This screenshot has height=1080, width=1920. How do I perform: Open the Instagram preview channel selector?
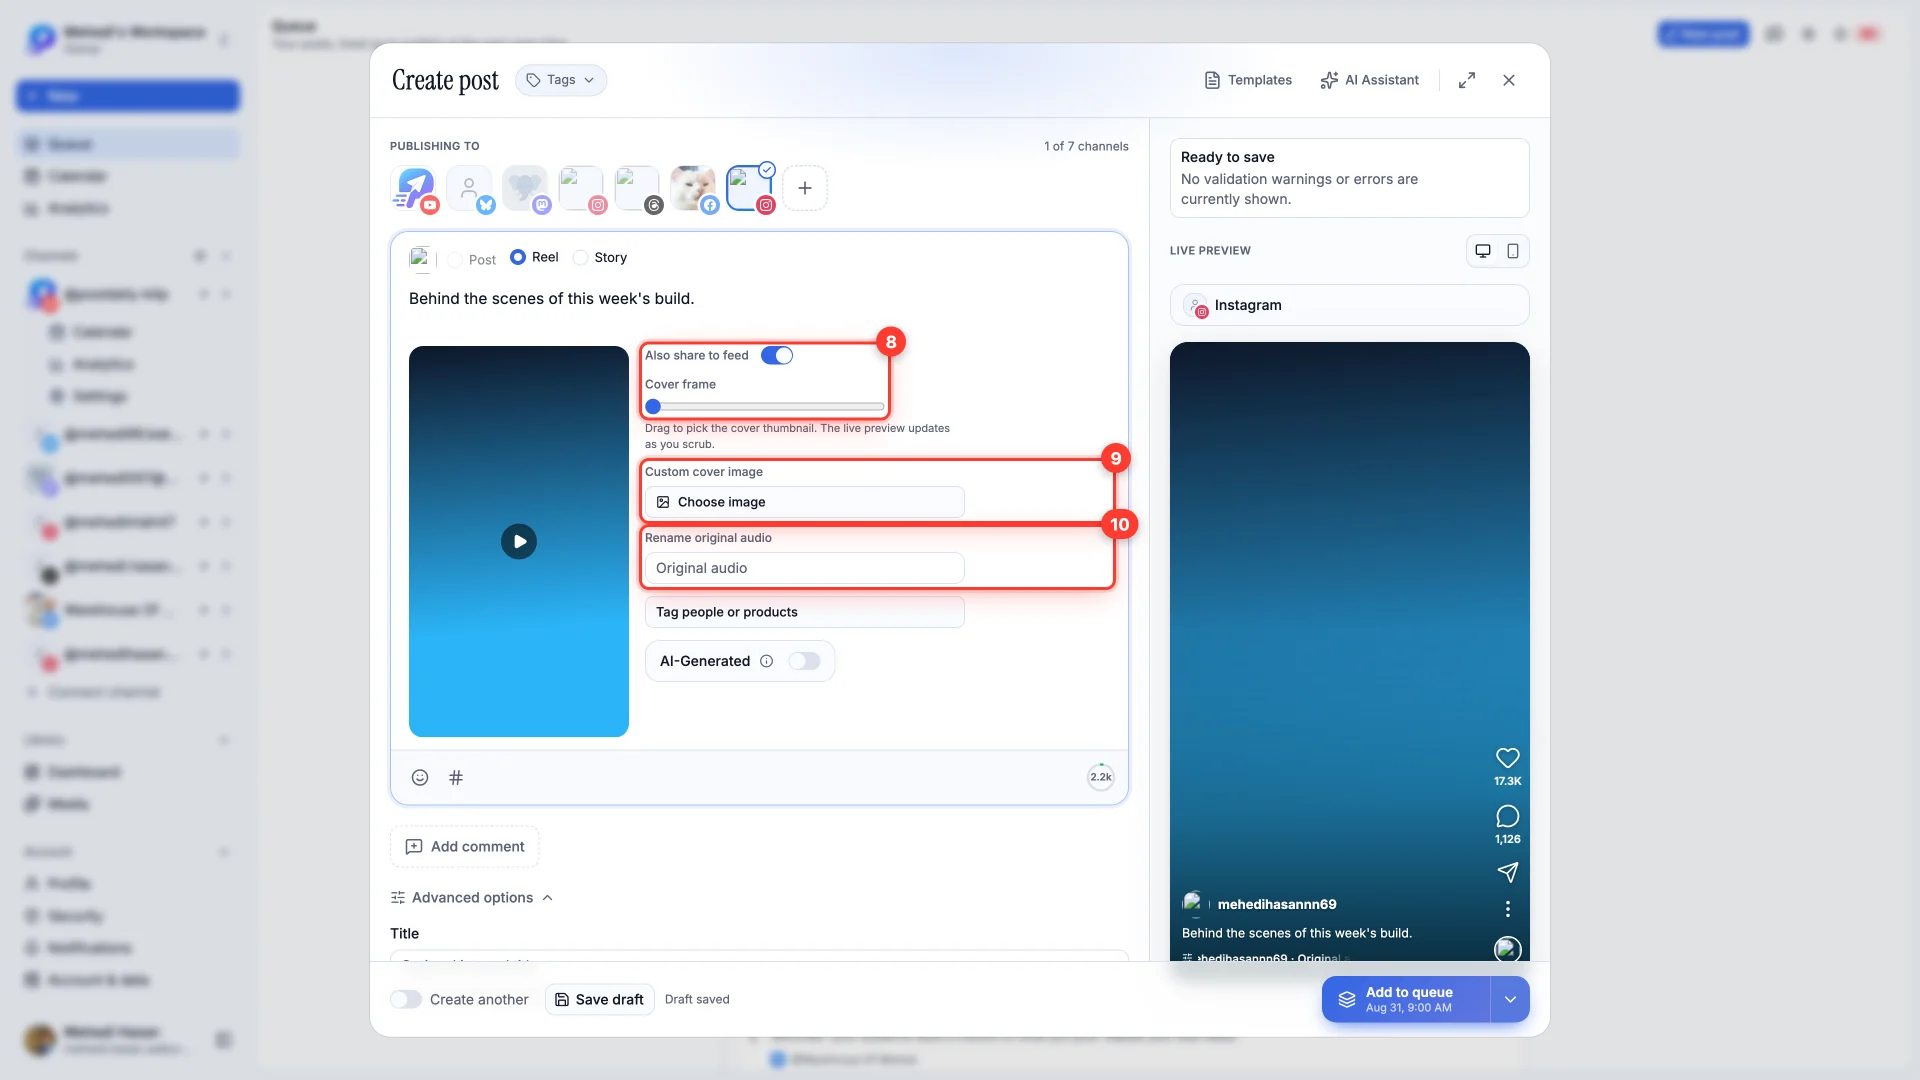tap(1350, 305)
